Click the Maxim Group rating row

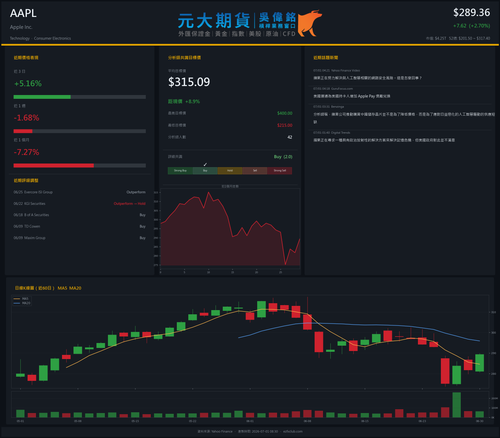coord(79,238)
